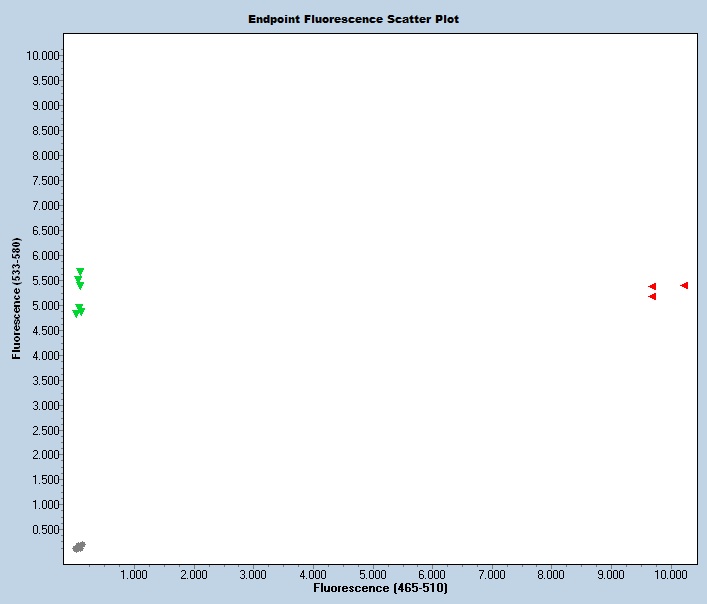The width and height of the screenshot is (707, 604).
Task: Select the rightmost red triangle marker
Action: (684, 286)
